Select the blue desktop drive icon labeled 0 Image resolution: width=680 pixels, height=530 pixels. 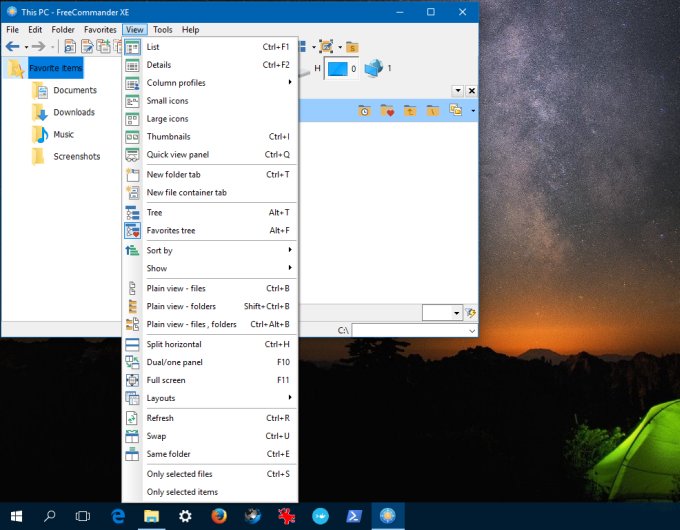pyautogui.click(x=337, y=69)
